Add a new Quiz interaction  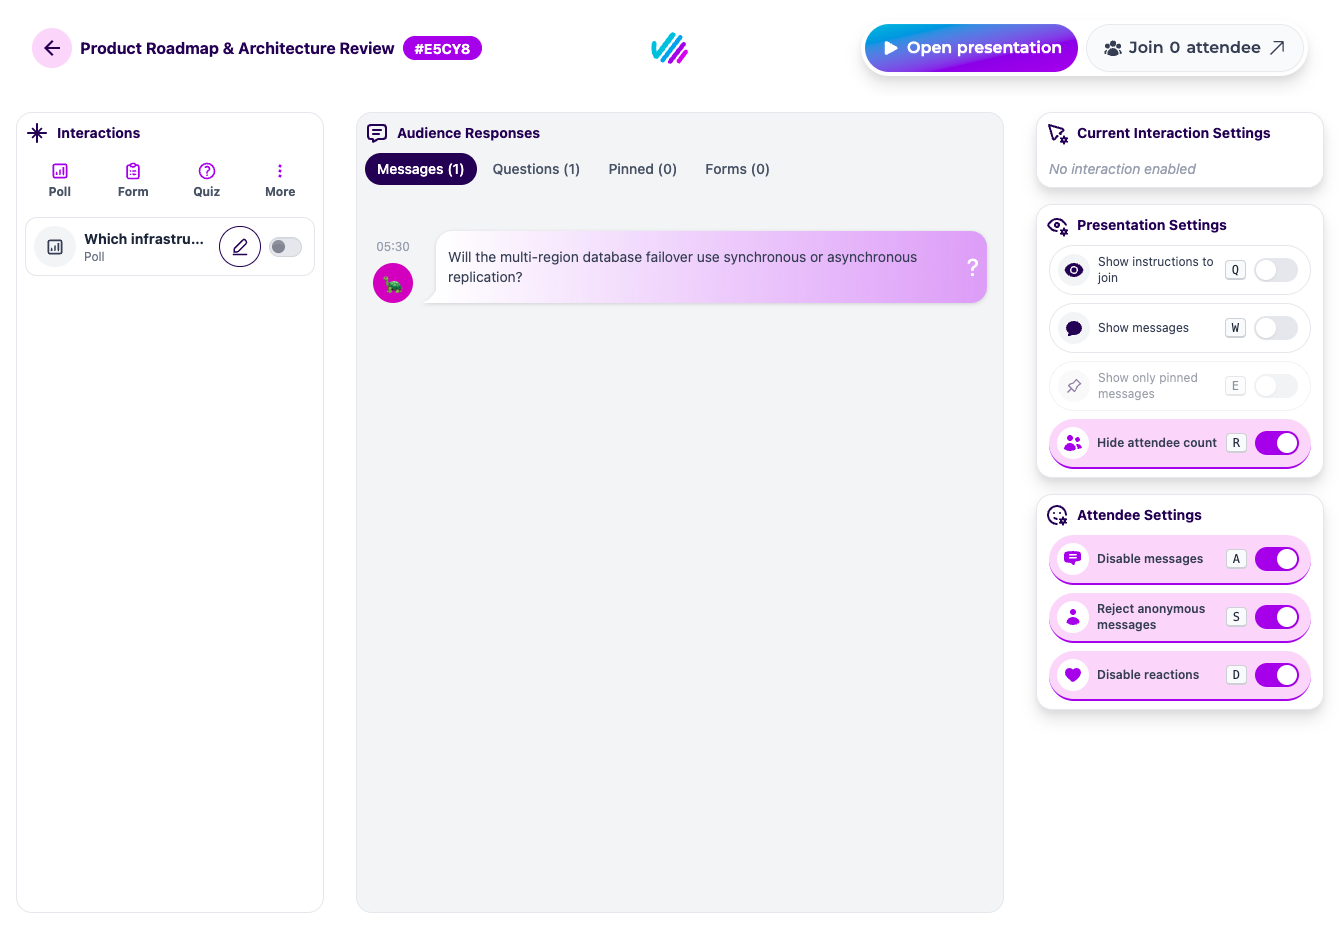(207, 181)
